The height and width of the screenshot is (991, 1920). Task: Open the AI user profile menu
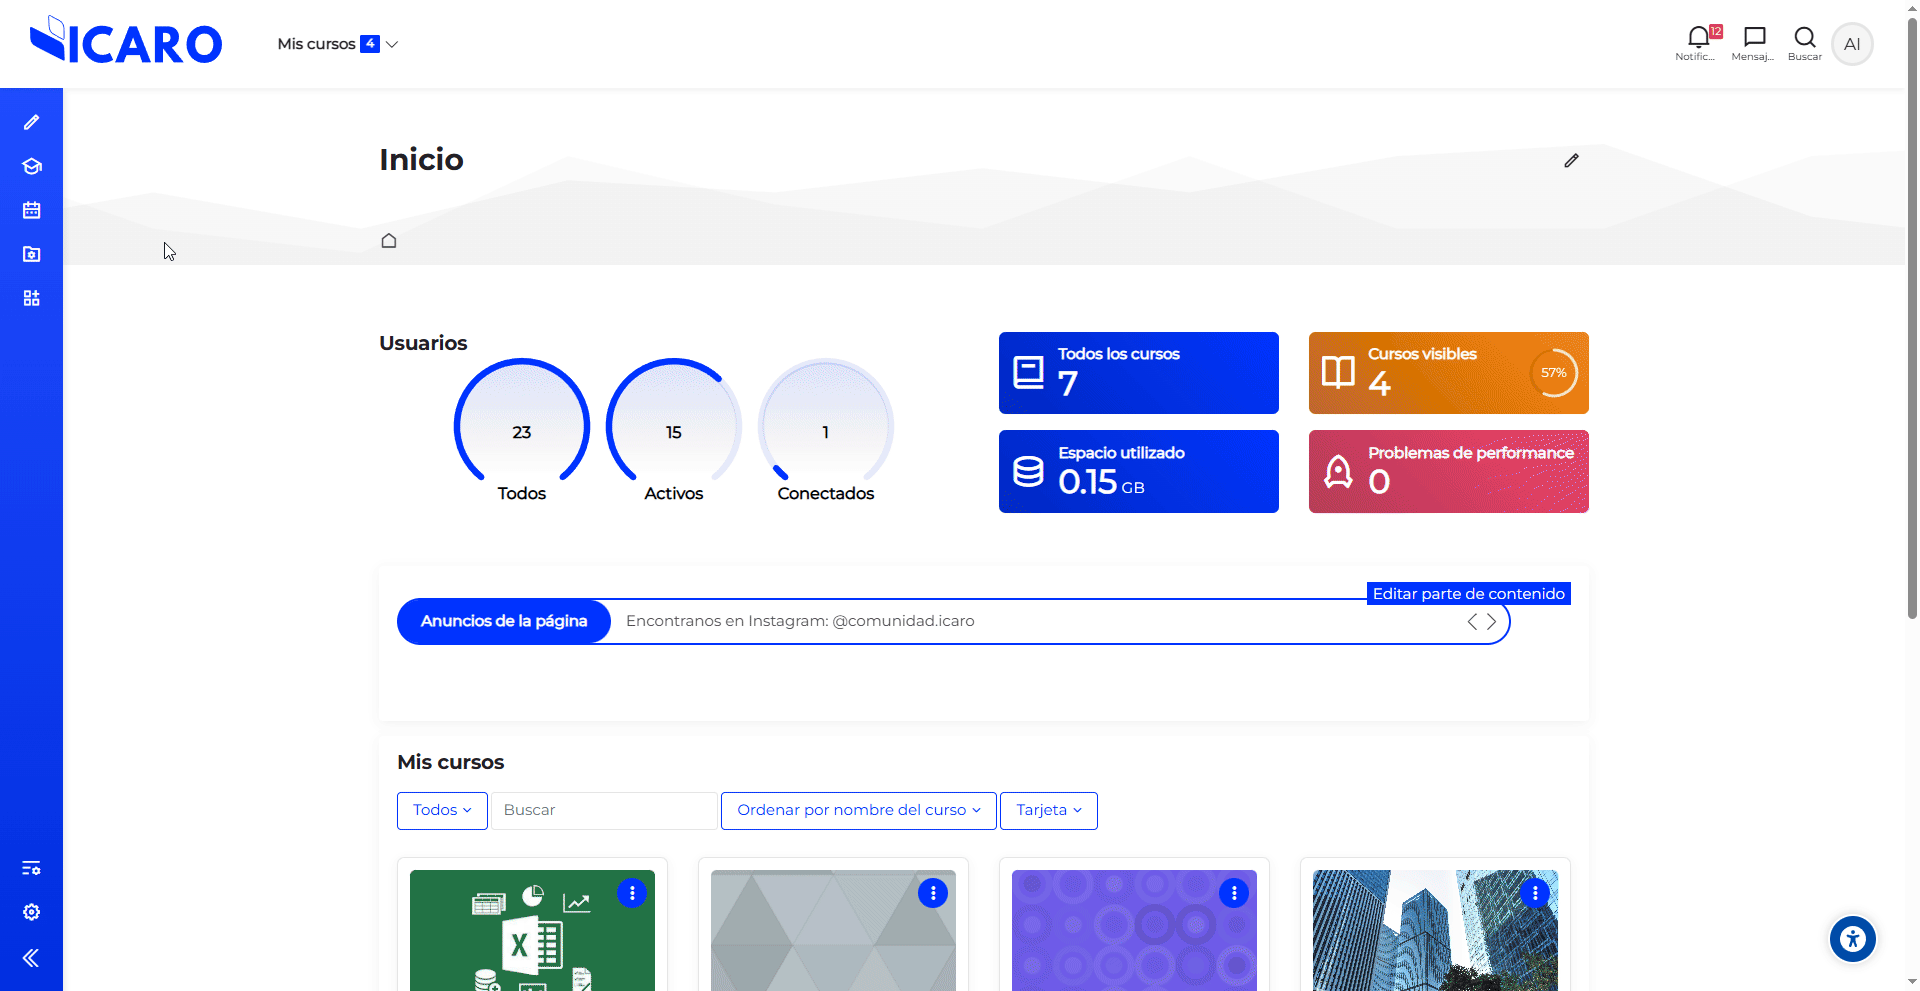1852,44
